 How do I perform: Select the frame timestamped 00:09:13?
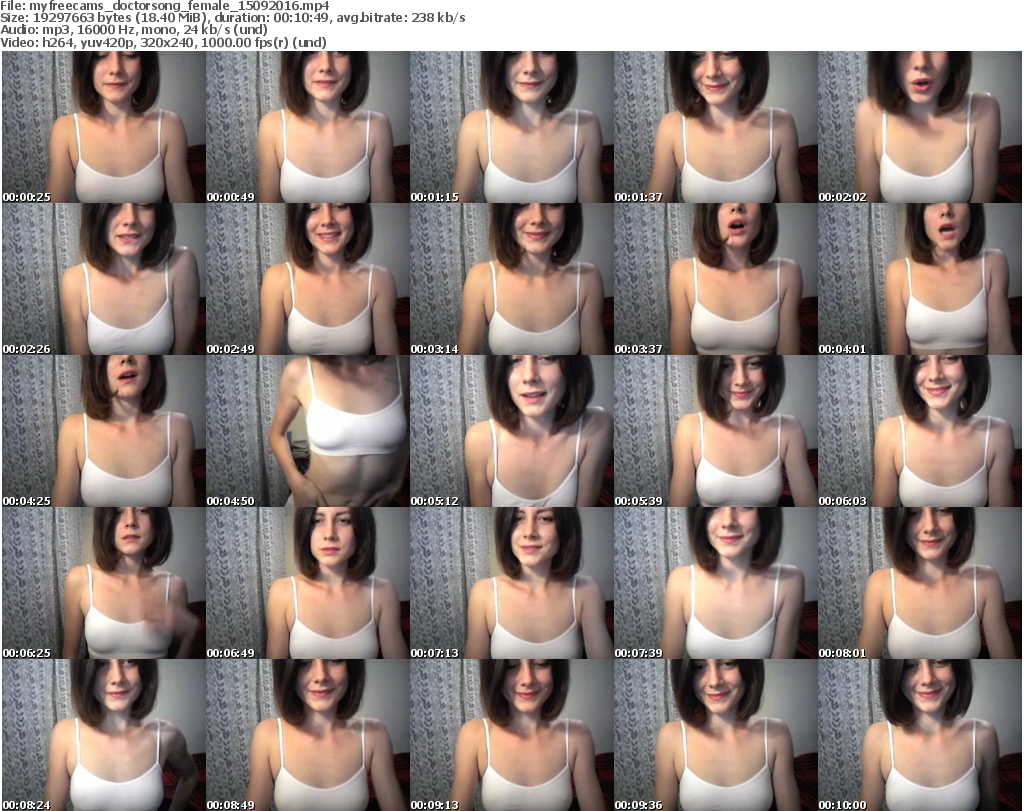[x=511, y=735]
